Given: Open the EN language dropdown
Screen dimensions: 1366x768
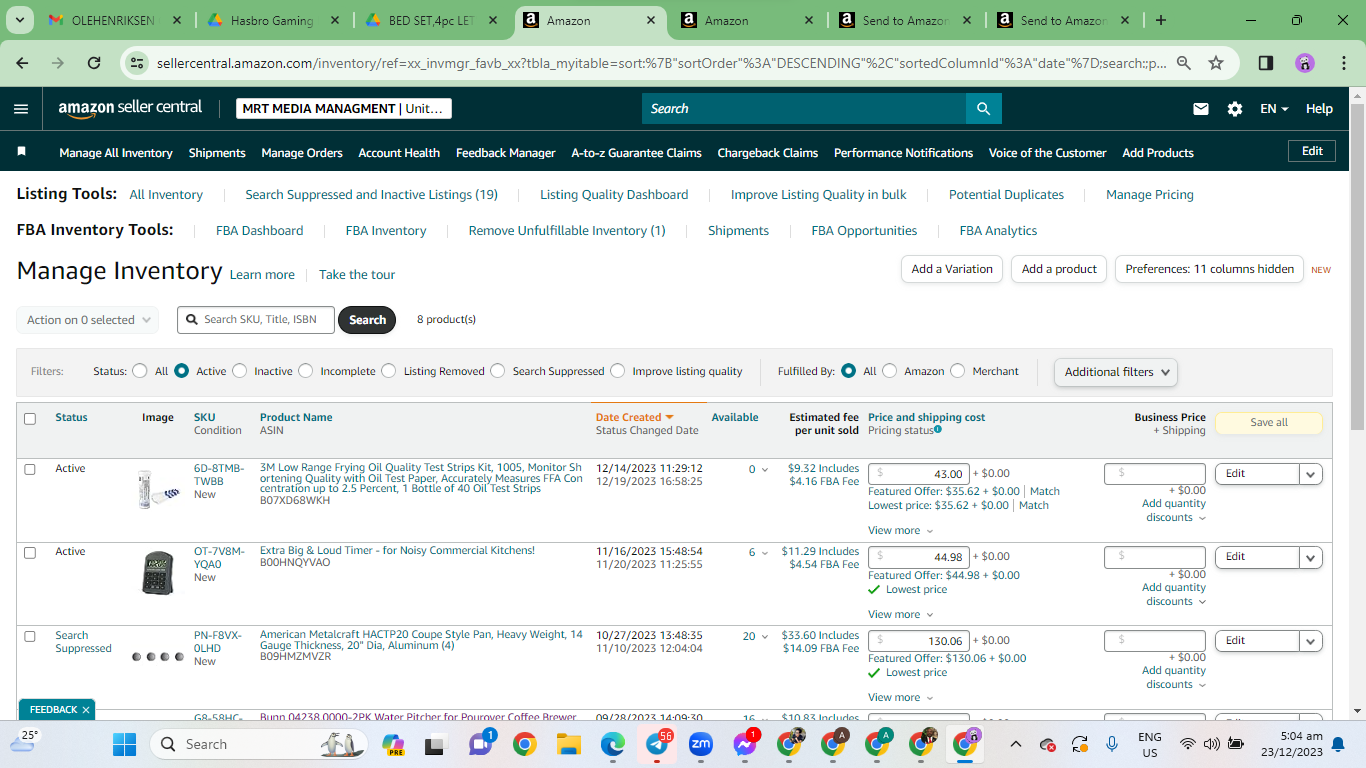Looking at the screenshot, I should click(x=1274, y=109).
